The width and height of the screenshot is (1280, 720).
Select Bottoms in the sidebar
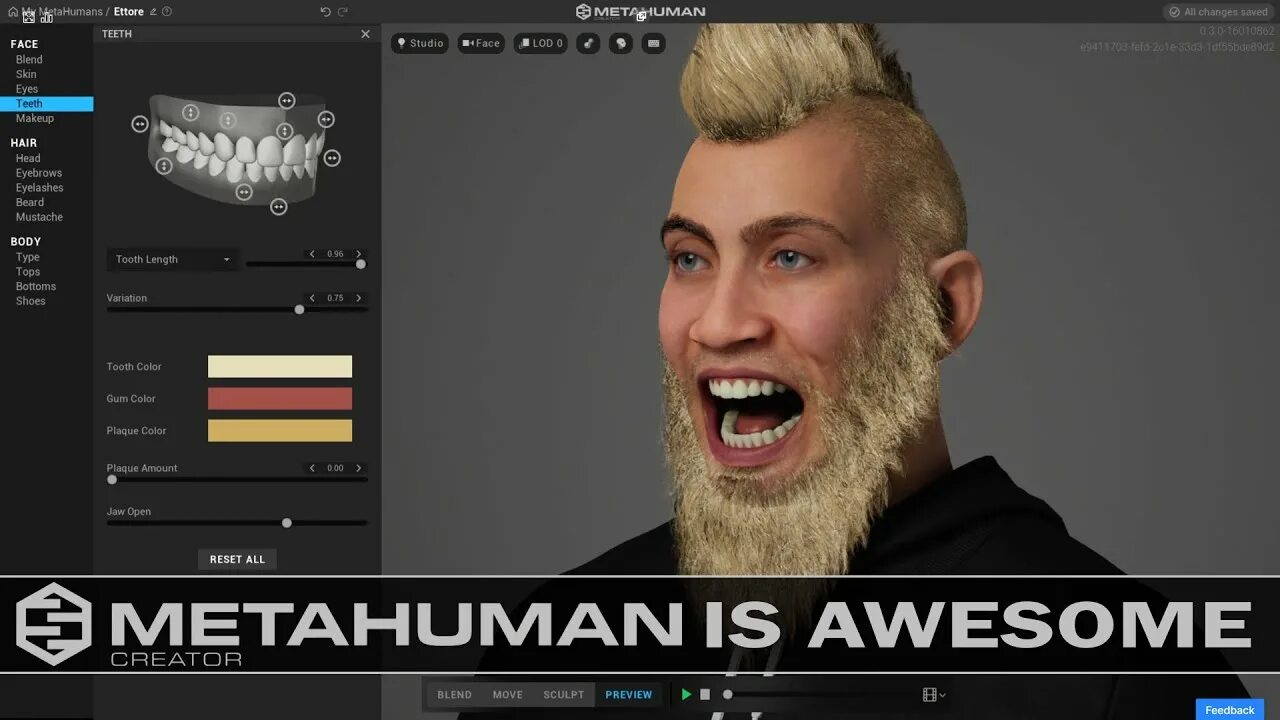(x=36, y=287)
